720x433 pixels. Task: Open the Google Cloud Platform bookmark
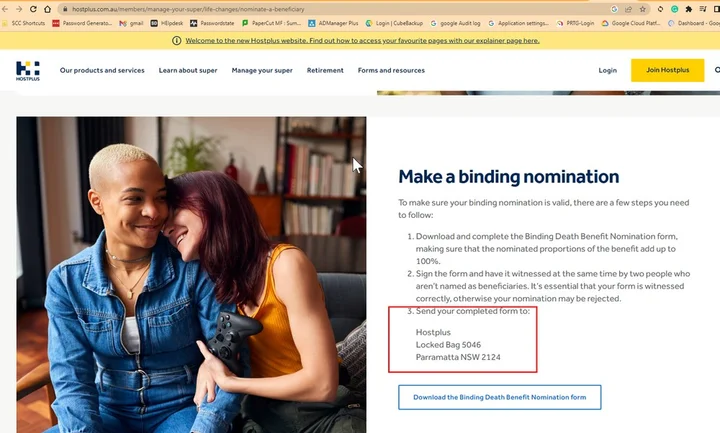631,23
